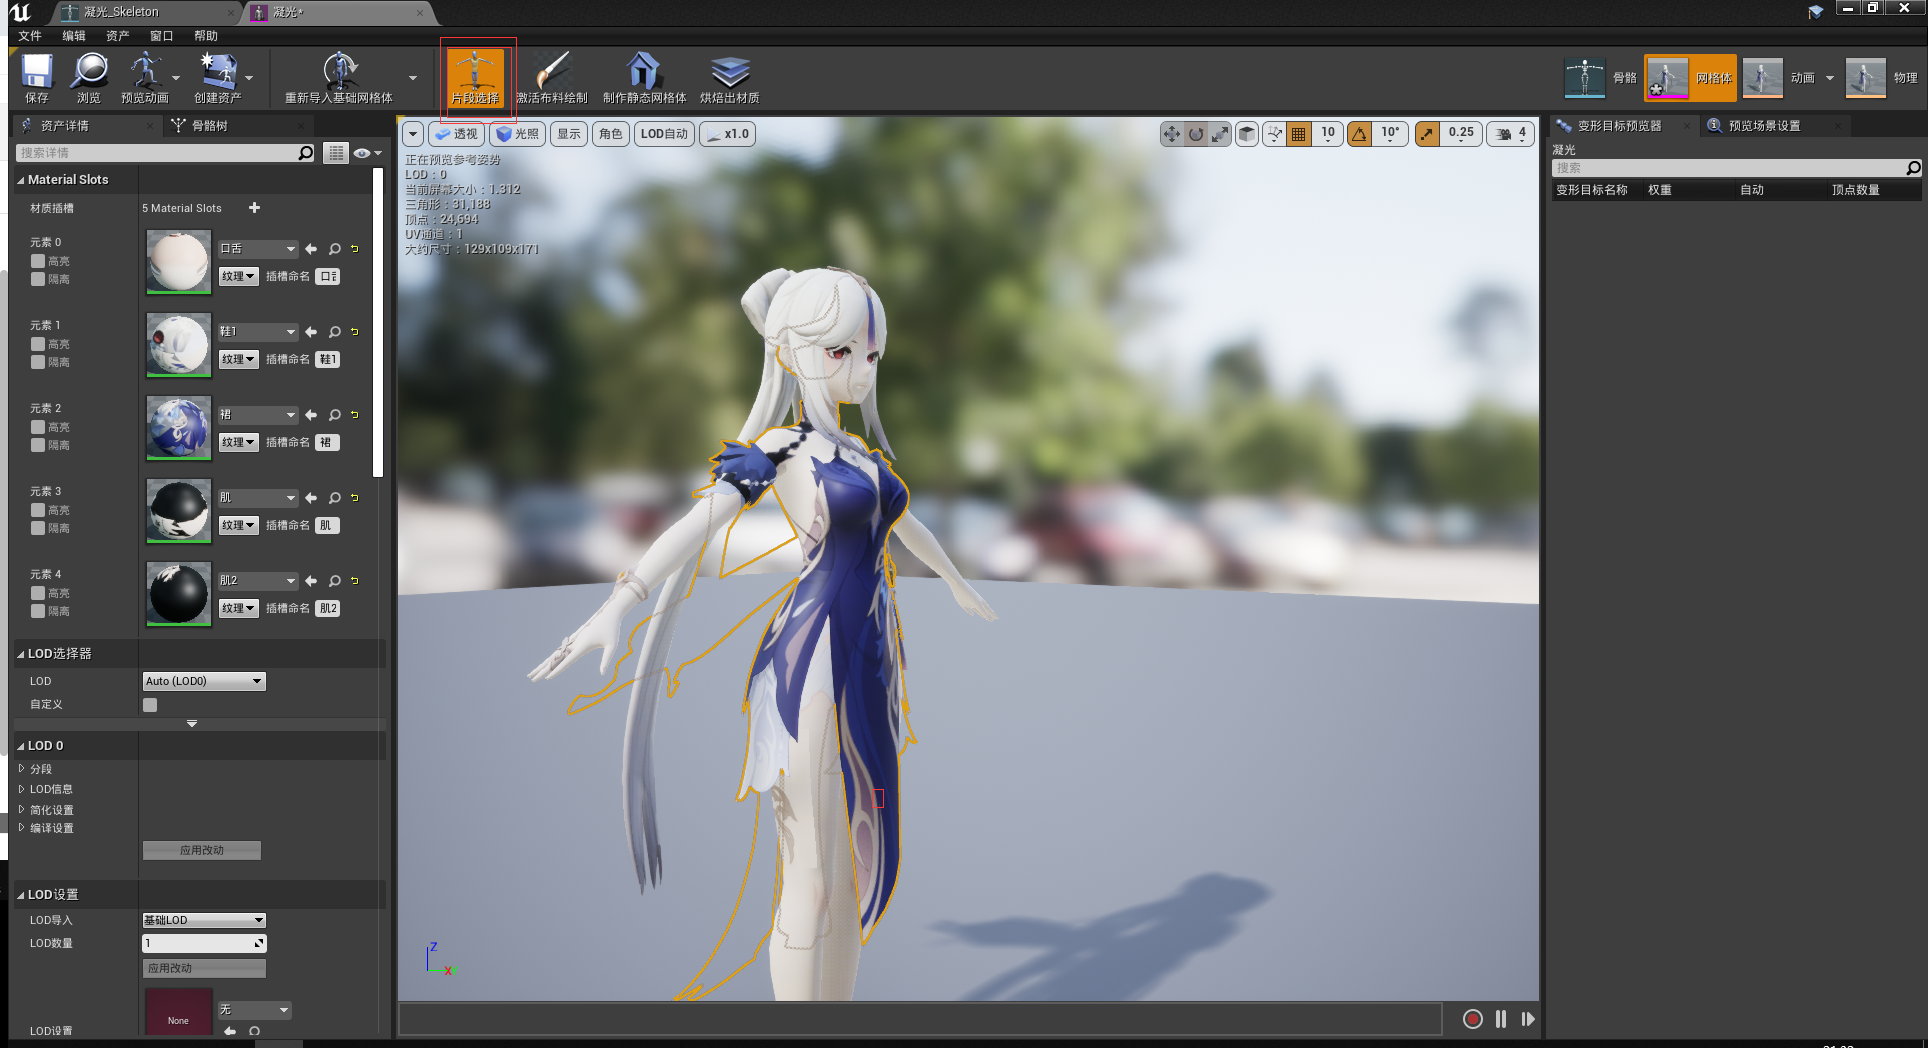
Task: Click the record button in timeline
Action: (x=1472, y=1019)
